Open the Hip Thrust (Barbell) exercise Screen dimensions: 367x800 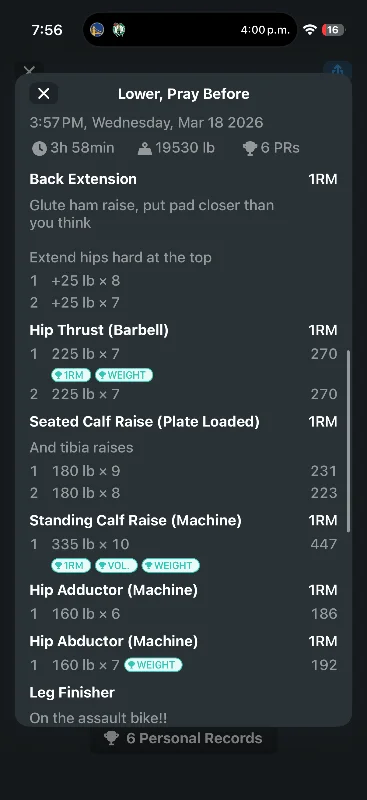(99, 330)
